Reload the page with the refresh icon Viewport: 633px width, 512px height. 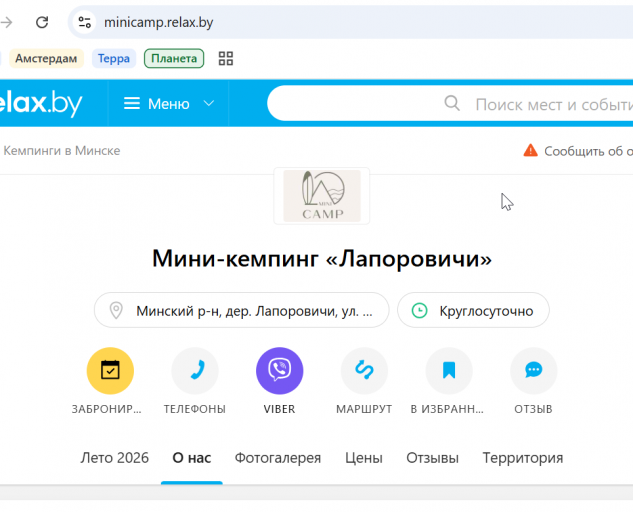pos(42,22)
